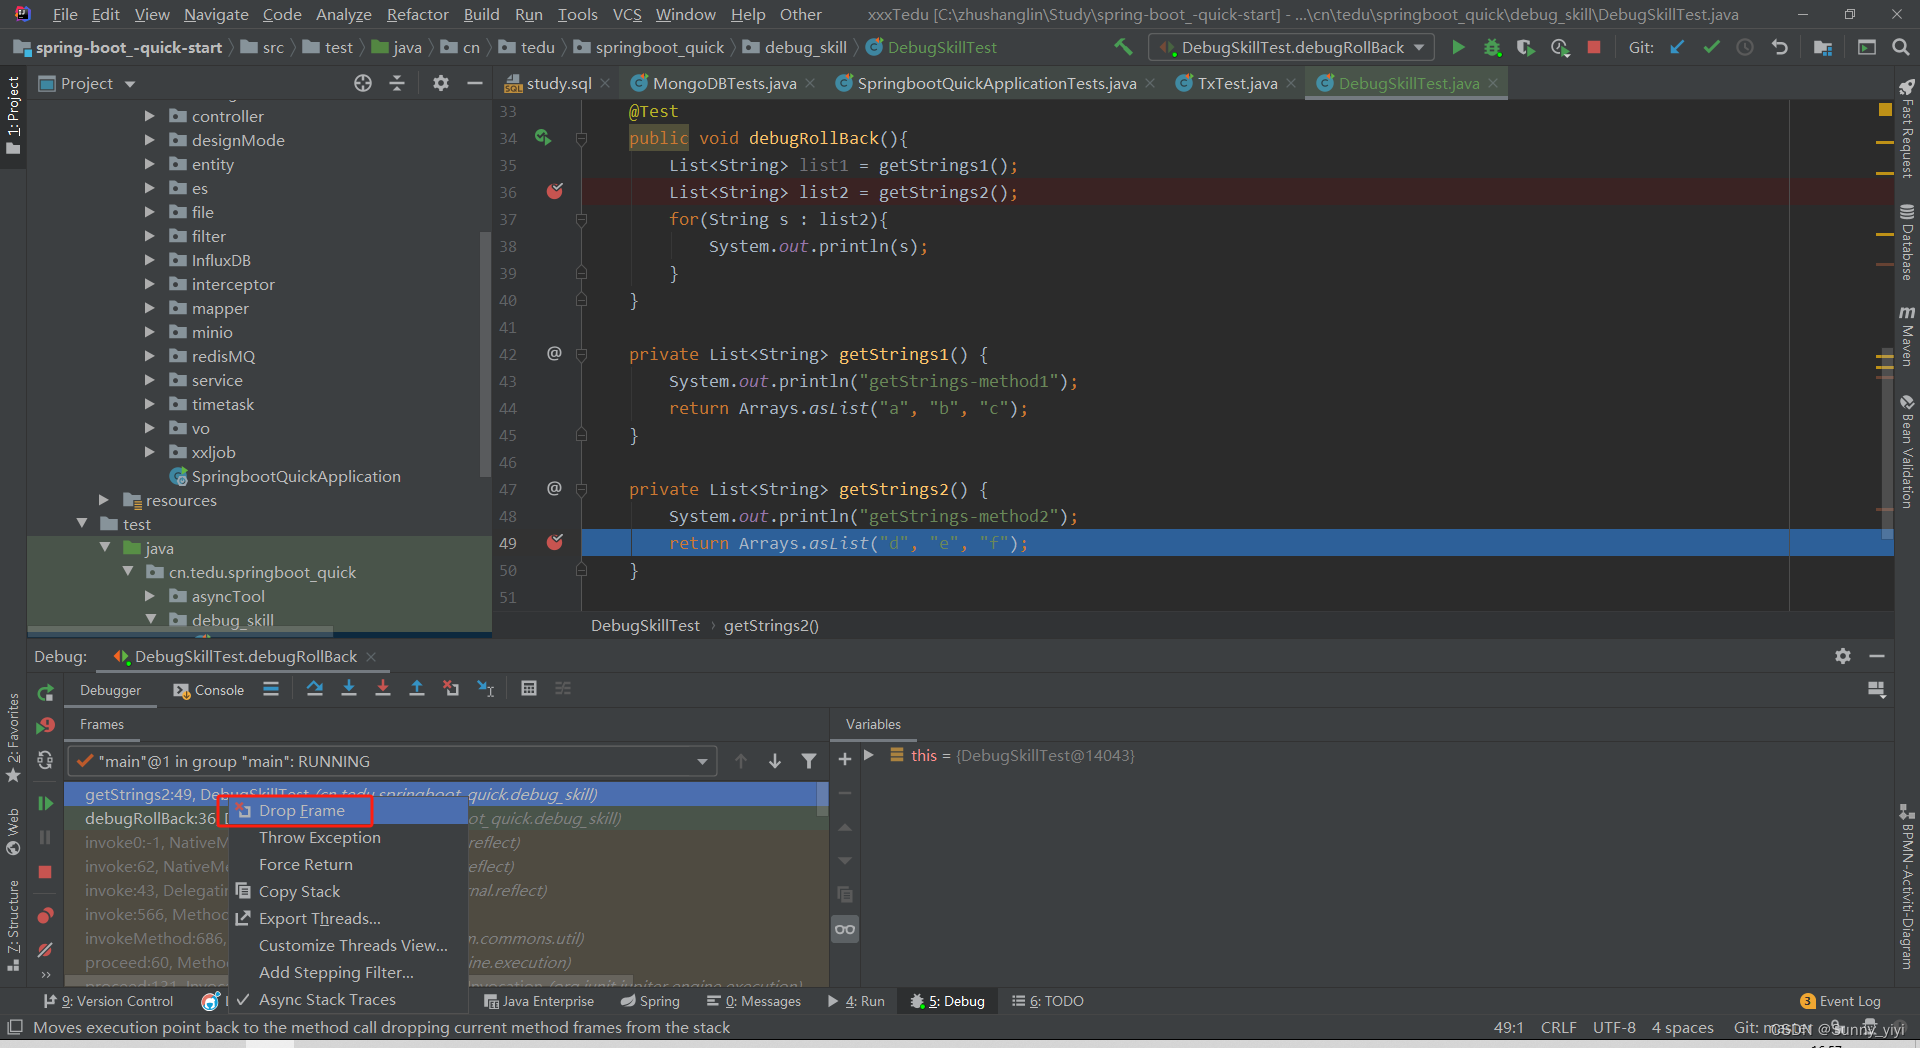Start debugging via the bug icon
Viewport: 1920px width, 1048px height.
point(1492,47)
